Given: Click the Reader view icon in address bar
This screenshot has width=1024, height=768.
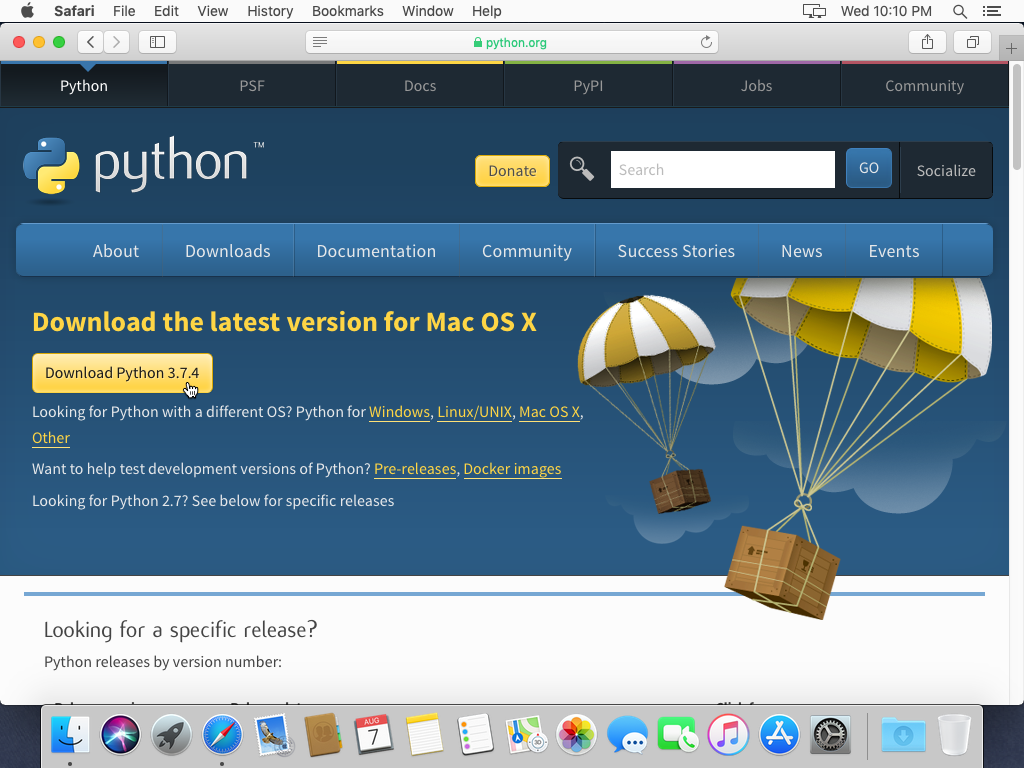Looking at the screenshot, I should click(x=320, y=42).
